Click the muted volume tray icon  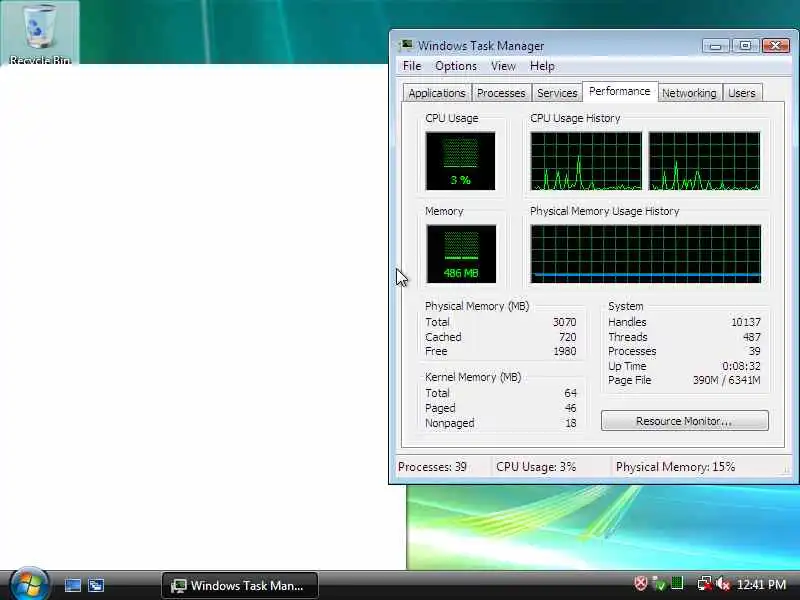coord(722,584)
